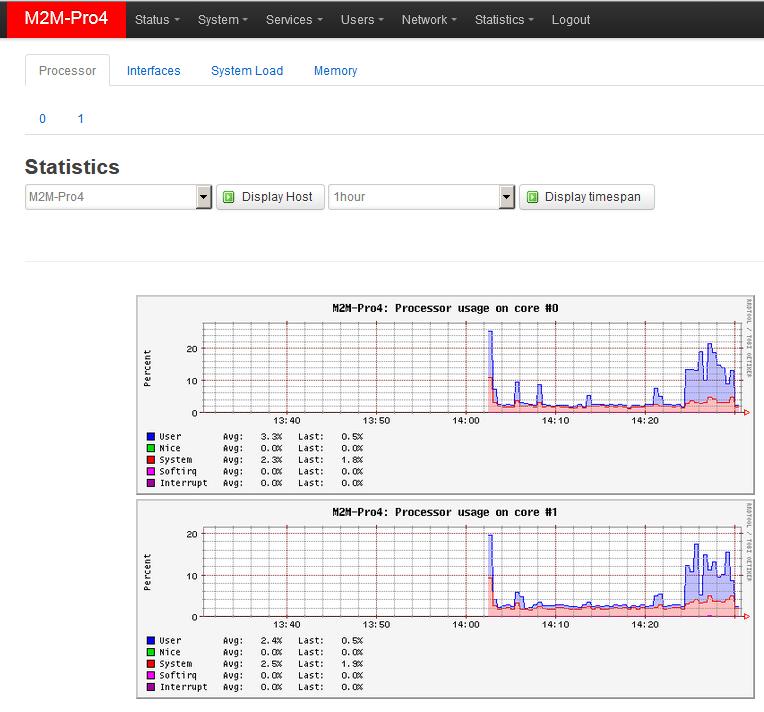The width and height of the screenshot is (764, 712).
Task: Switch to the System Load tab
Action: 247,71
